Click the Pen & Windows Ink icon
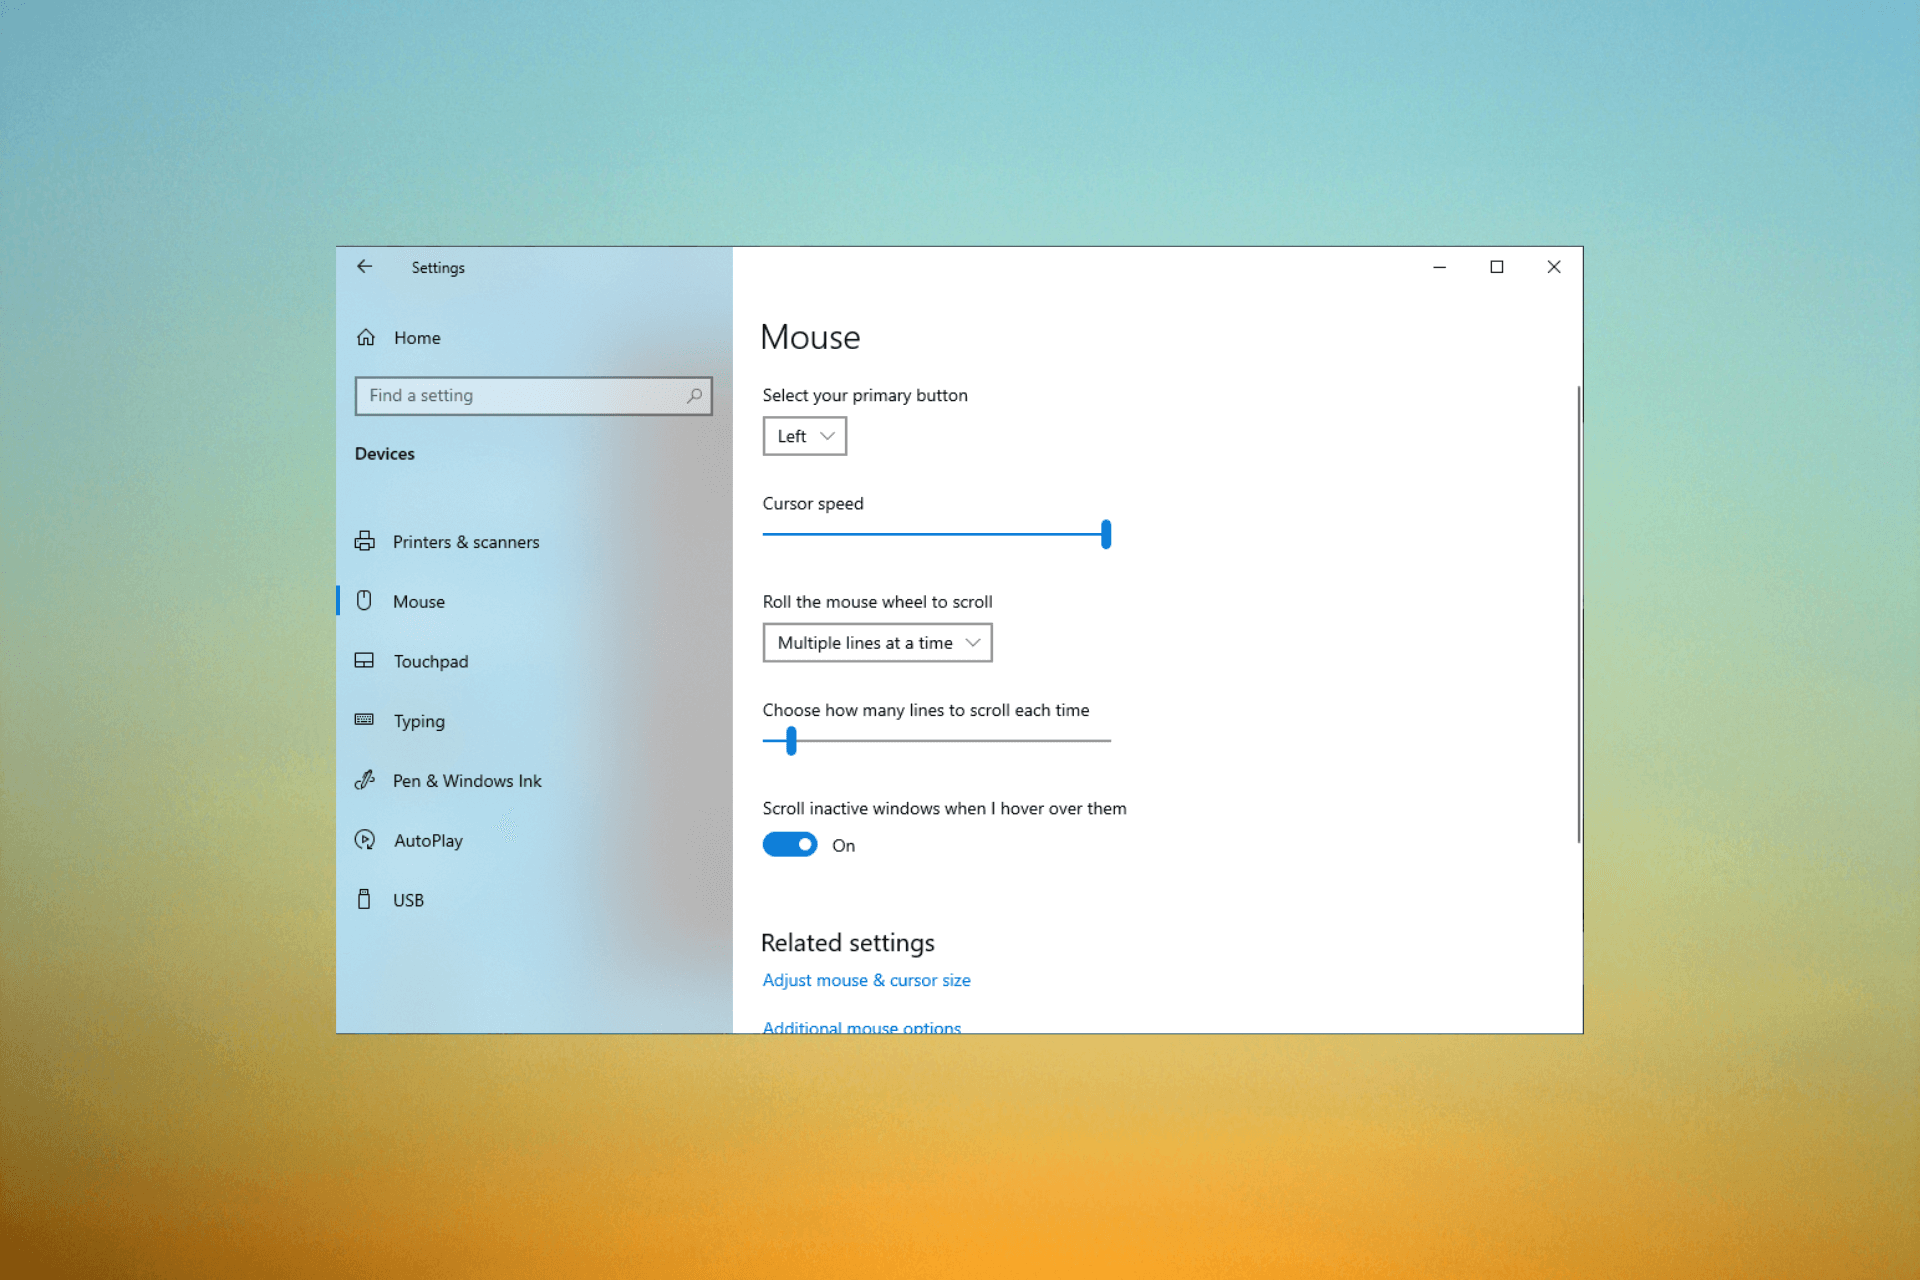The width and height of the screenshot is (1920, 1280). coord(369,780)
